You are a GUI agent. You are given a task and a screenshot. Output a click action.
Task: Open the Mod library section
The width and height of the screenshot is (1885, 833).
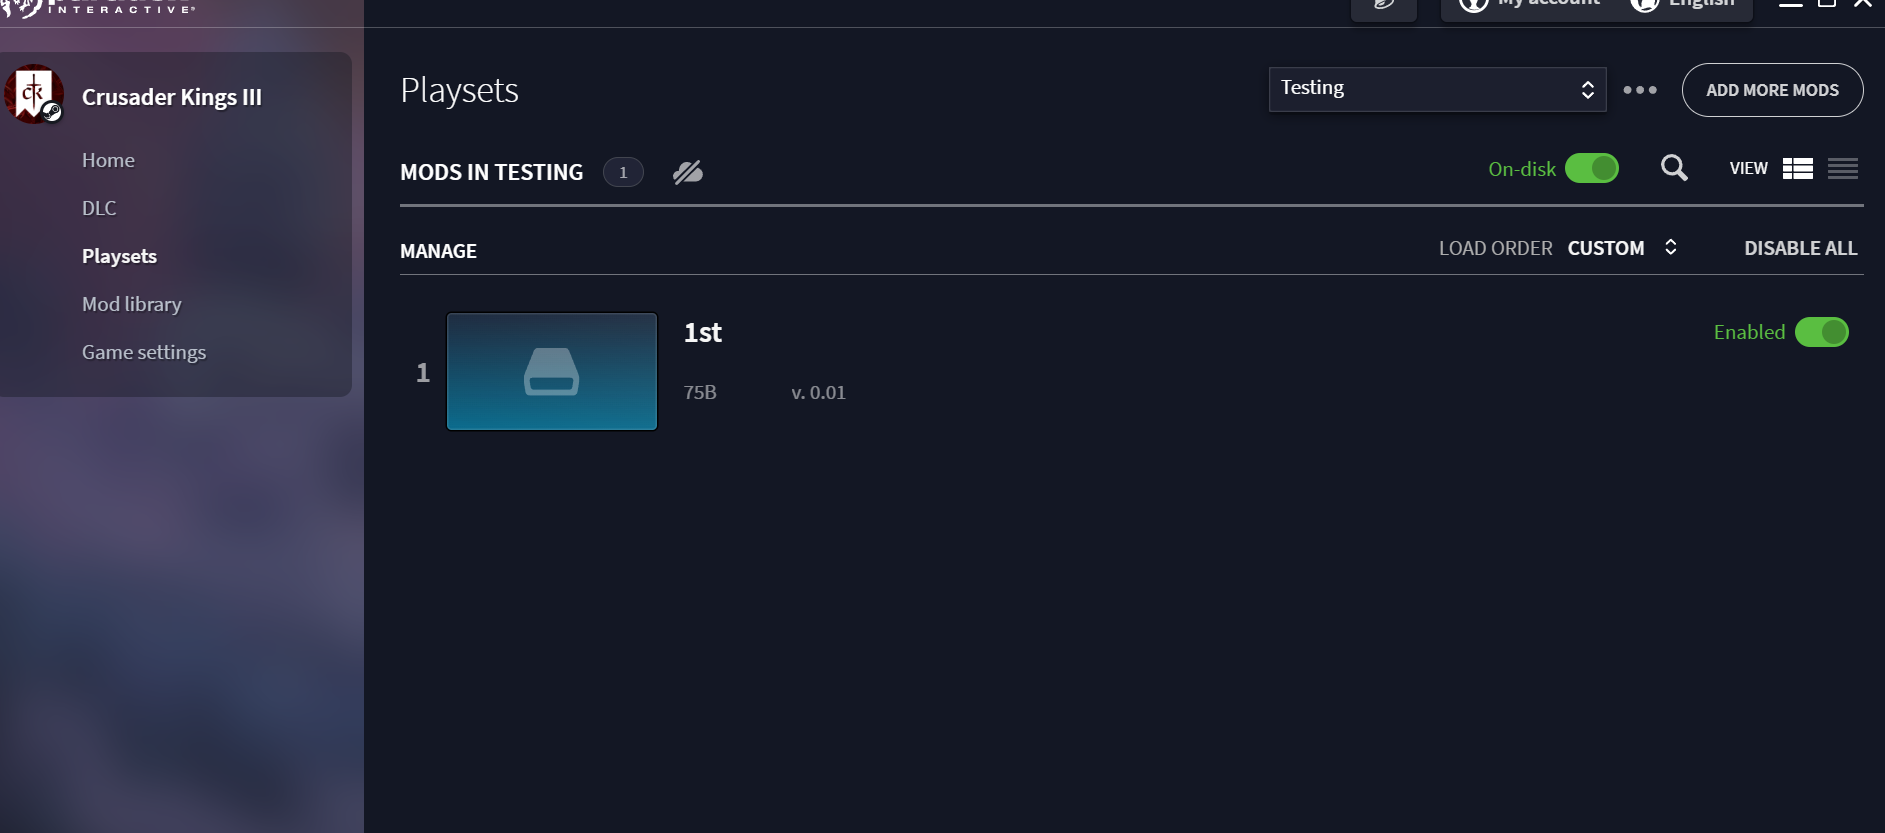tap(132, 304)
